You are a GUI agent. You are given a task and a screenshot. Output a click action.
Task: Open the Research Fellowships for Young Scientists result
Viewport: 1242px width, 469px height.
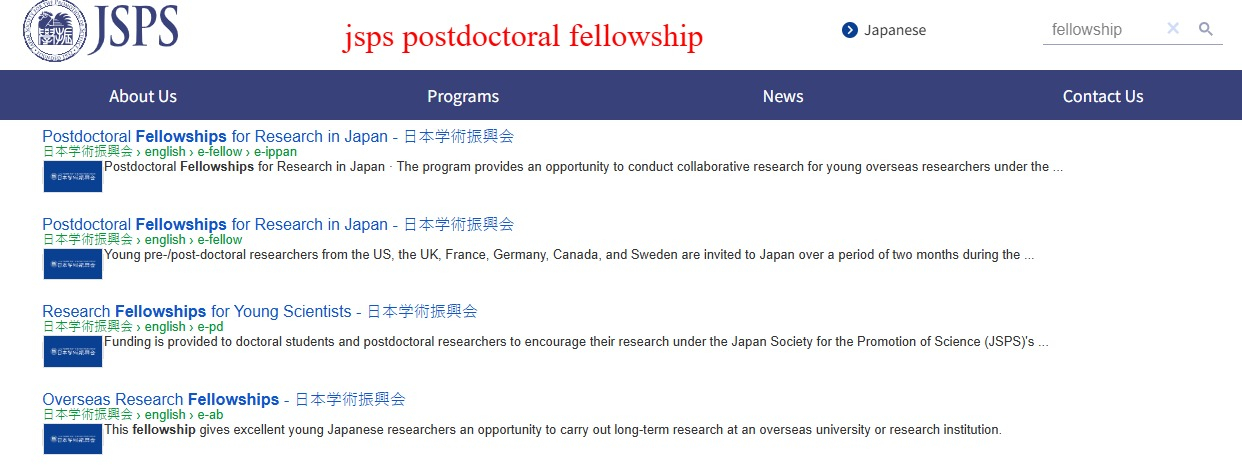pos(260,311)
